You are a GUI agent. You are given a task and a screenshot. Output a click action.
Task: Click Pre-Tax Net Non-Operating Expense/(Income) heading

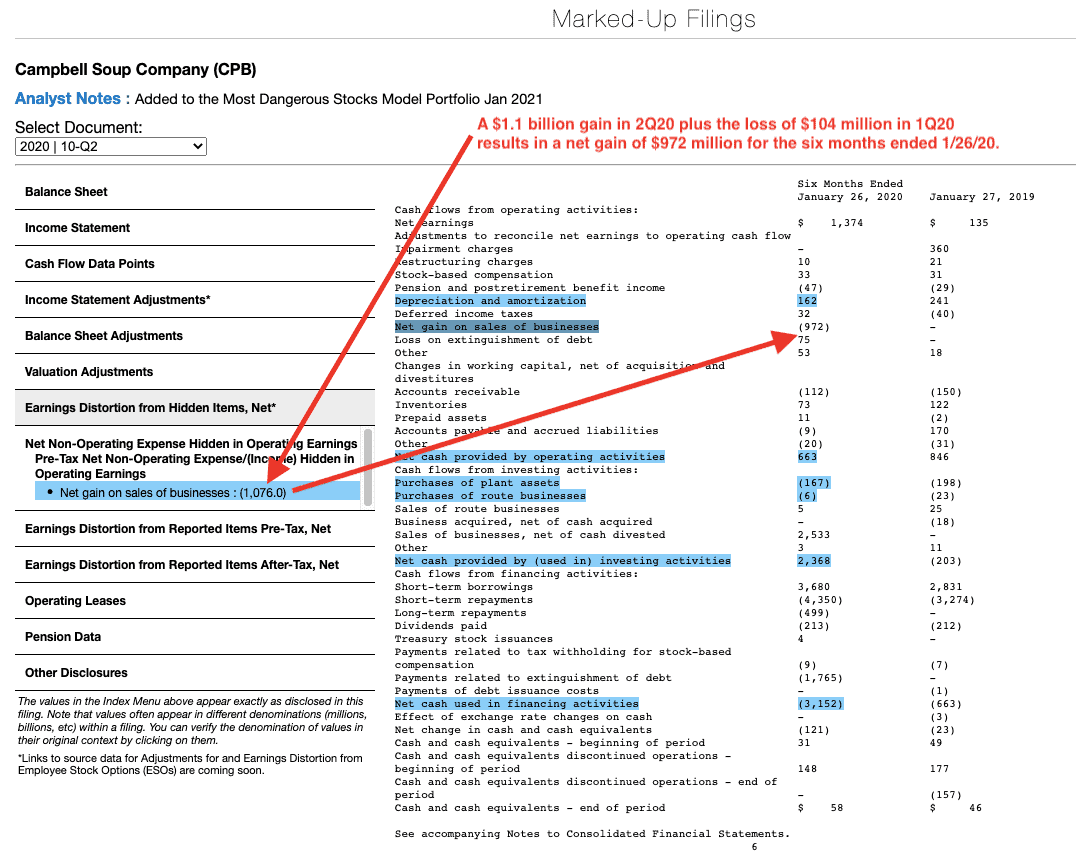[x=195, y=466]
